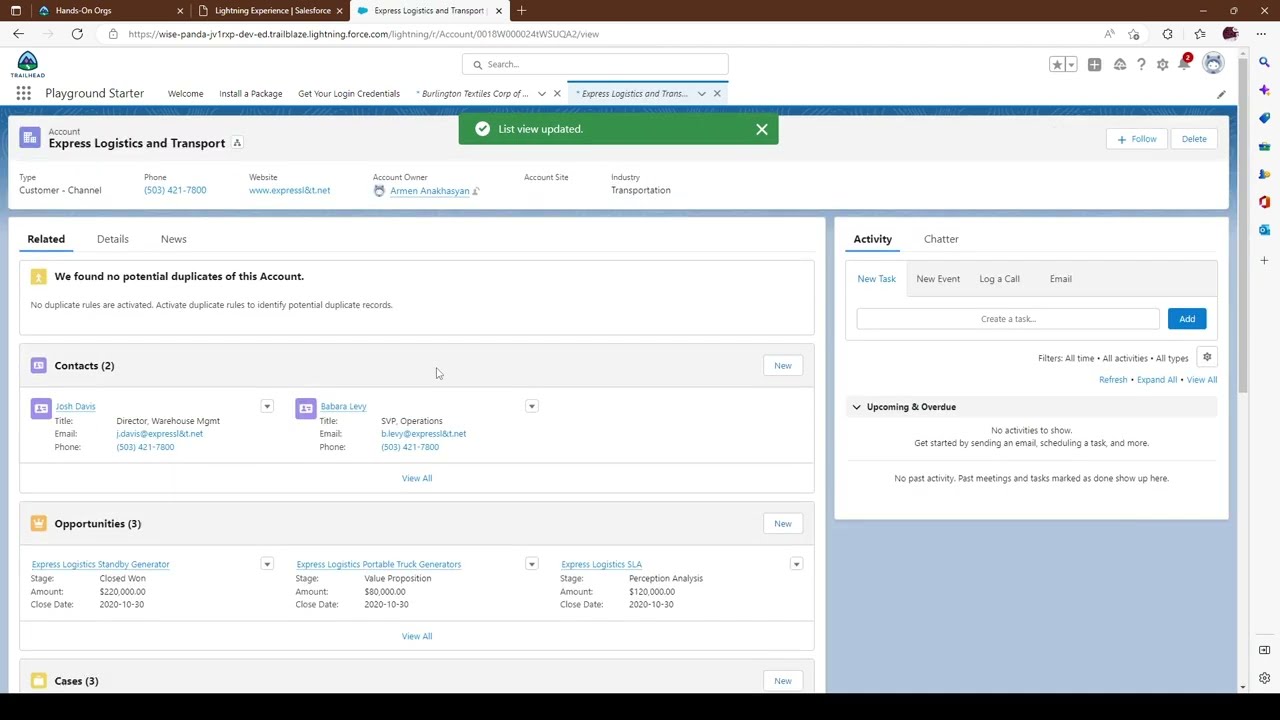This screenshot has height=720, width=1280.
Task: Click the browser address bar URL
Action: pos(364,34)
